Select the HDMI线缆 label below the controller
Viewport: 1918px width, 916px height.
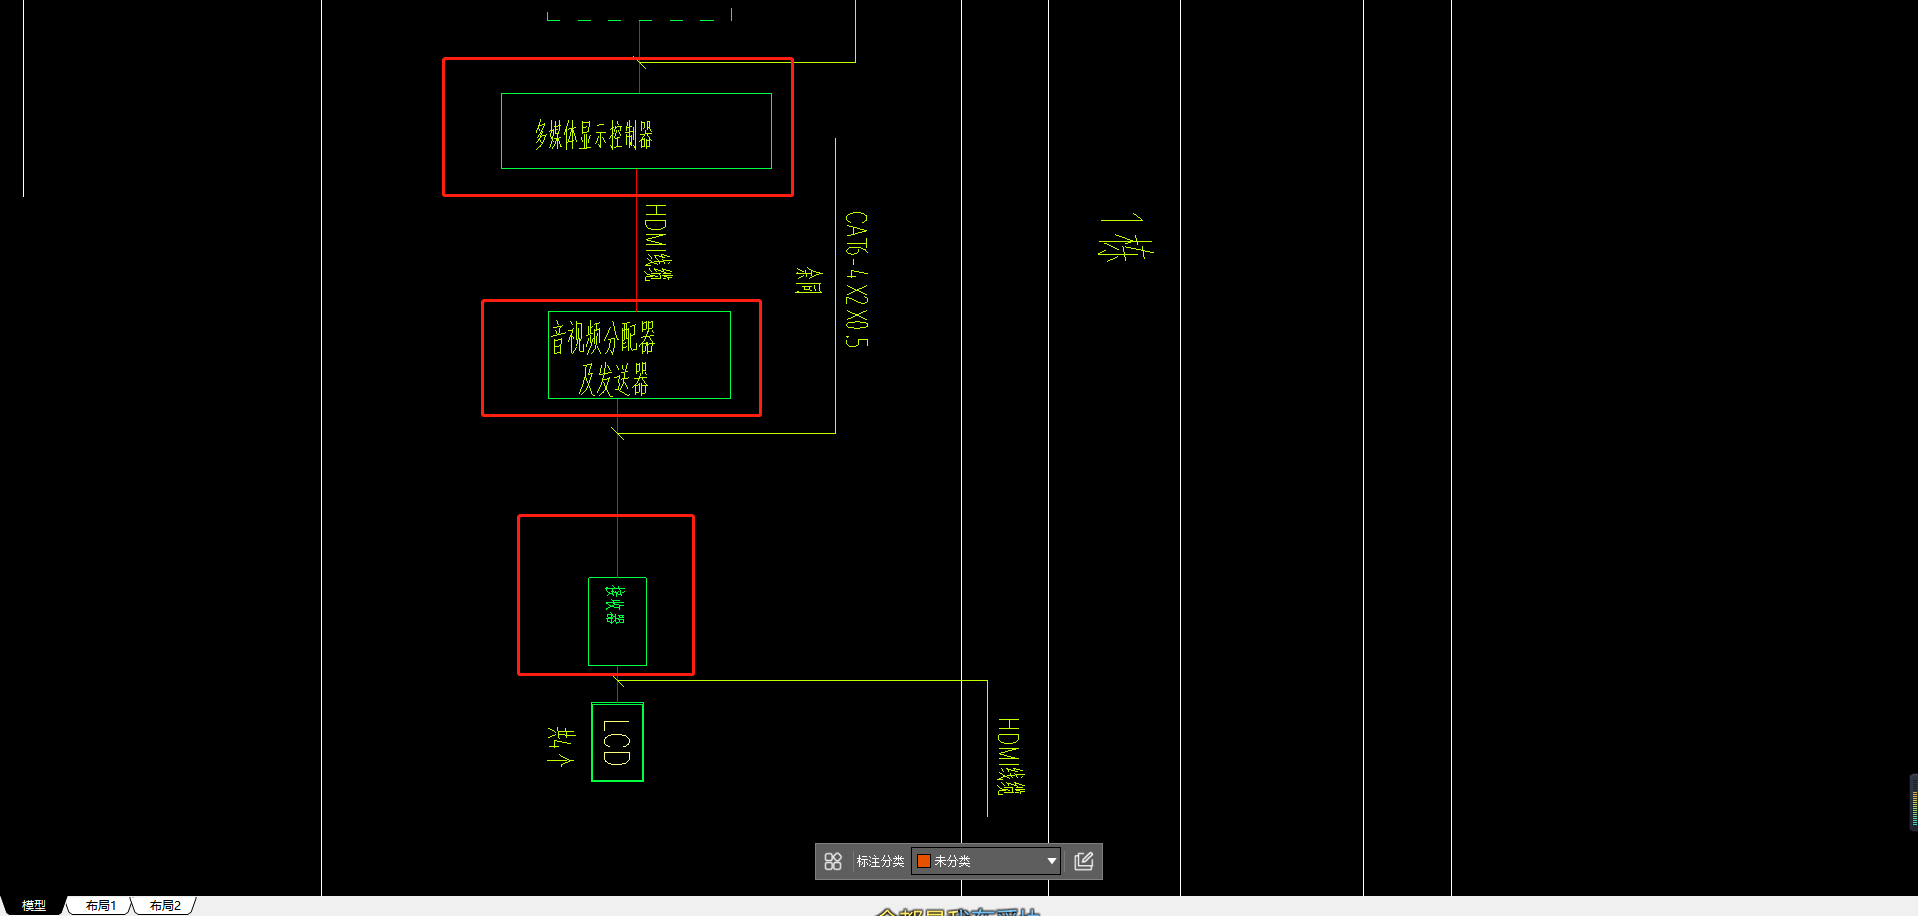point(658,242)
